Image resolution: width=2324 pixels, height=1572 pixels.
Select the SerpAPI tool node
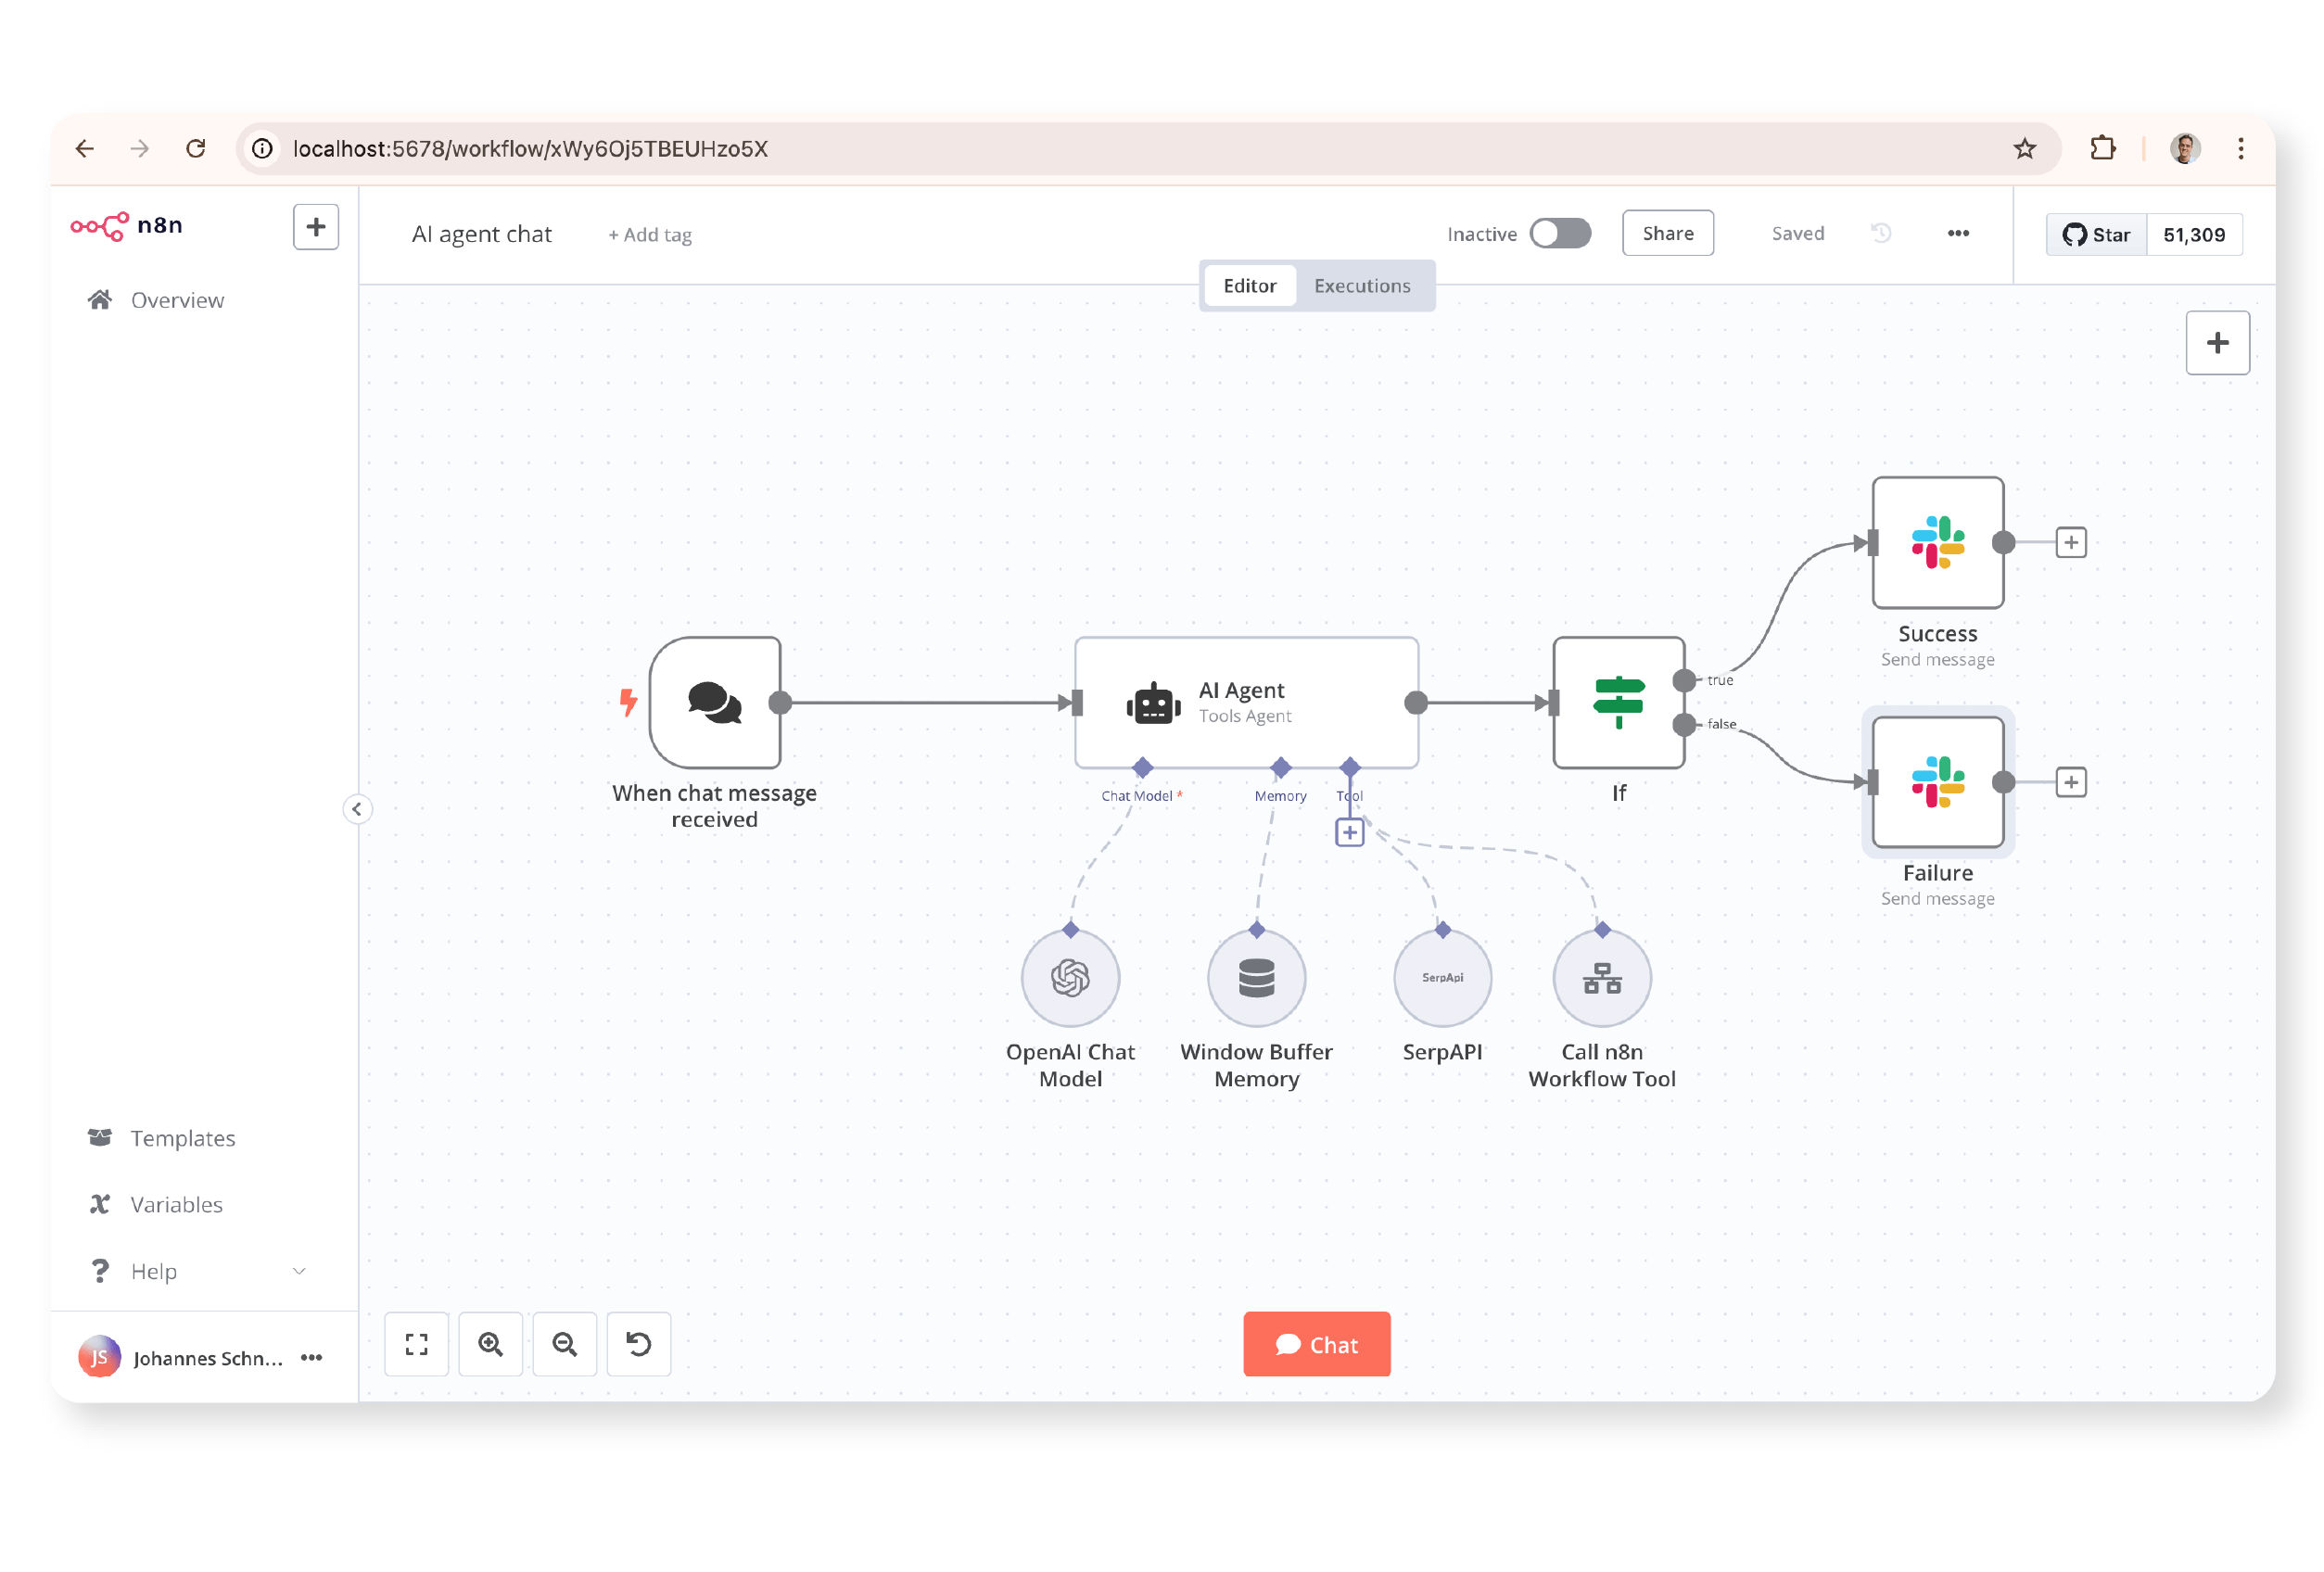pyautogui.click(x=1442, y=978)
